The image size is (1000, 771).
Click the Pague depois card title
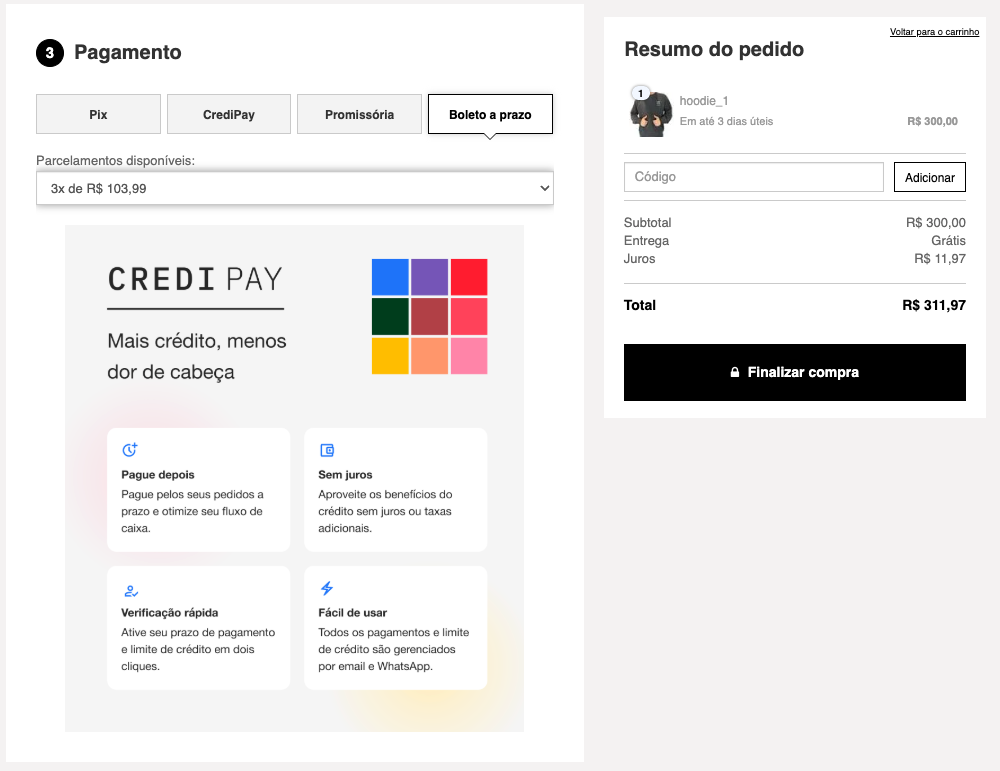point(158,474)
